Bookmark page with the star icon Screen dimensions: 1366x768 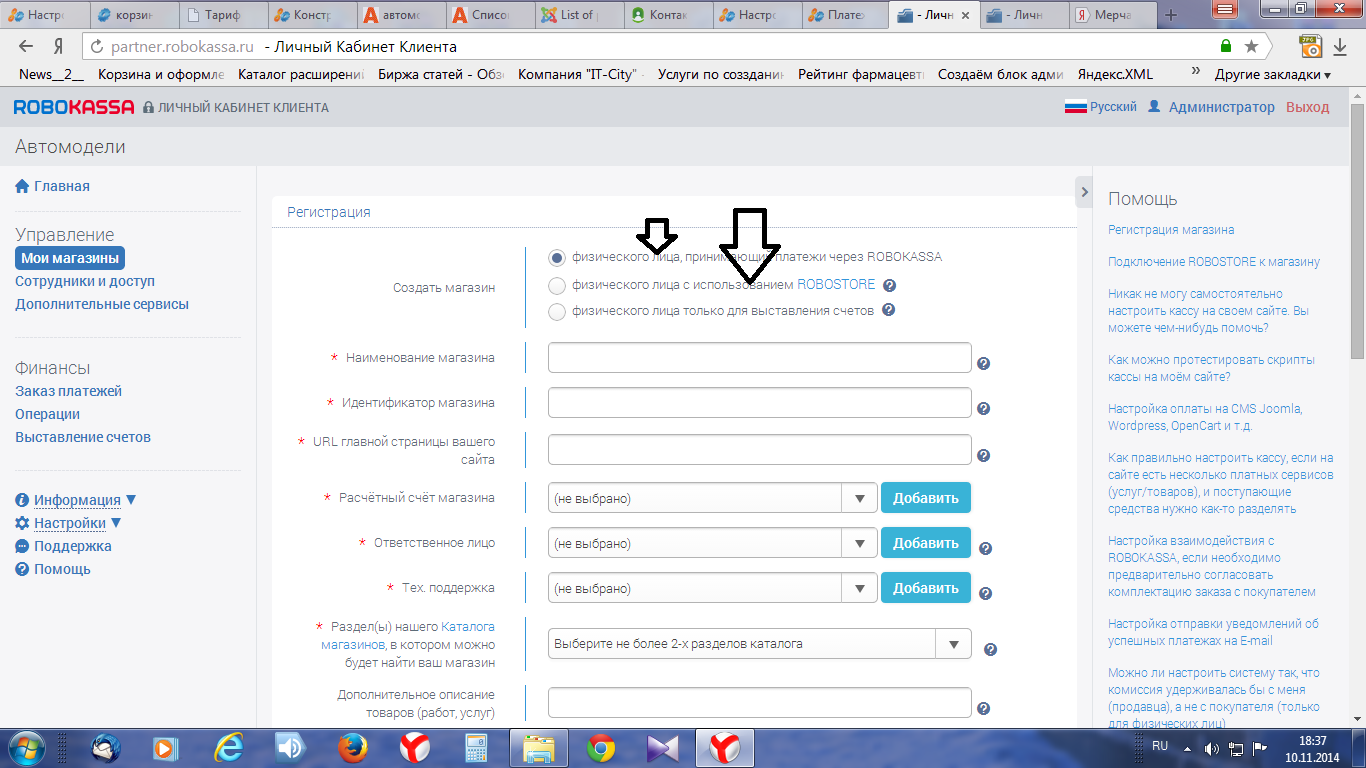click(1251, 46)
